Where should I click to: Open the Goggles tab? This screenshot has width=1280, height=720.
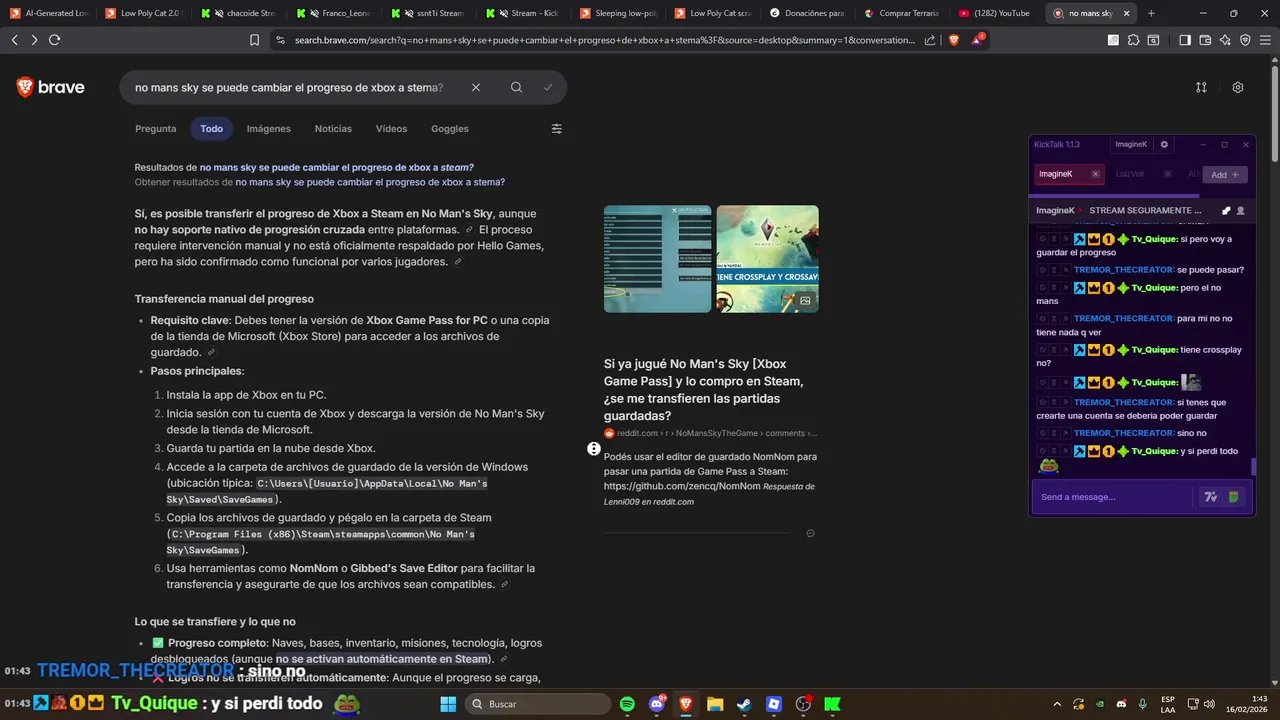(450, 129)
